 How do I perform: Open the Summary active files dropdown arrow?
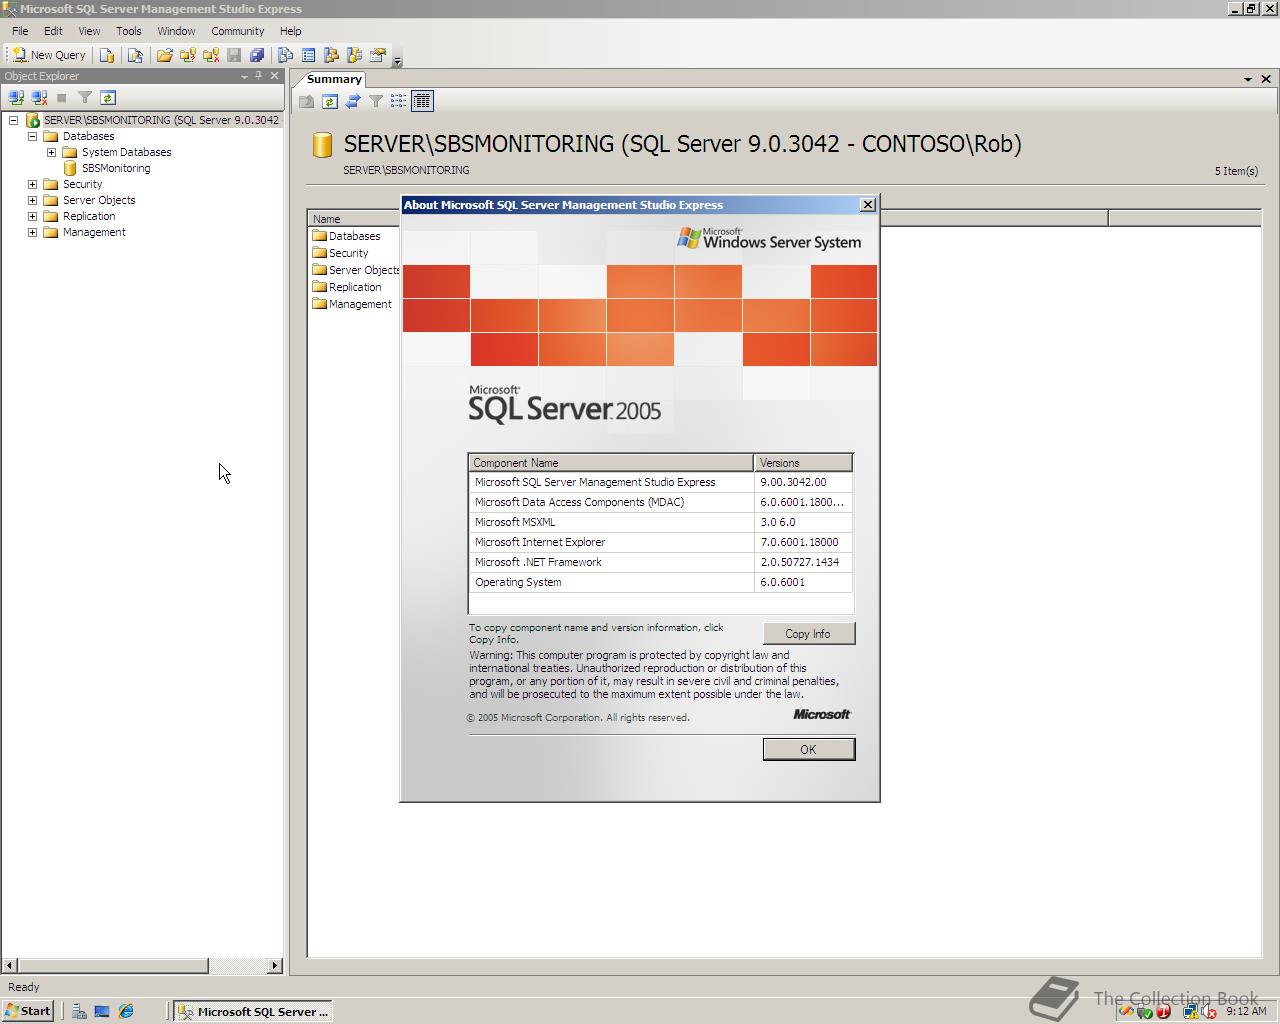coord(1248,79)
